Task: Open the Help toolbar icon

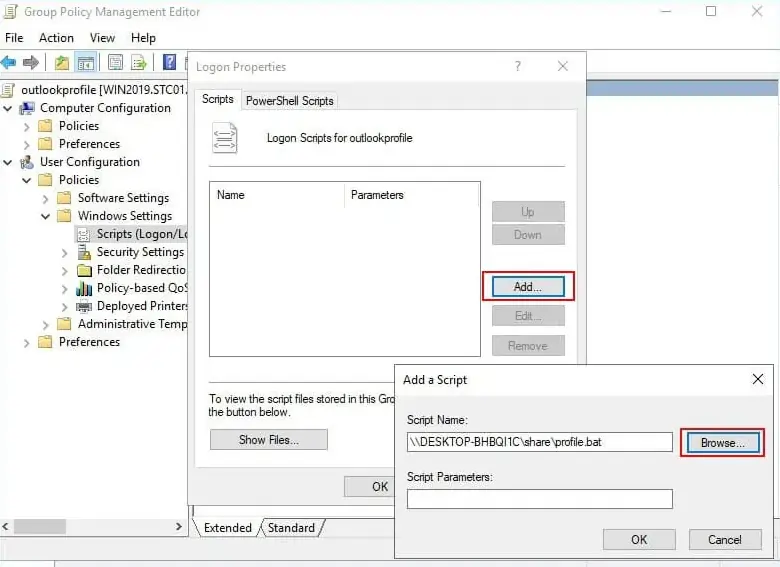Action: 169,63
